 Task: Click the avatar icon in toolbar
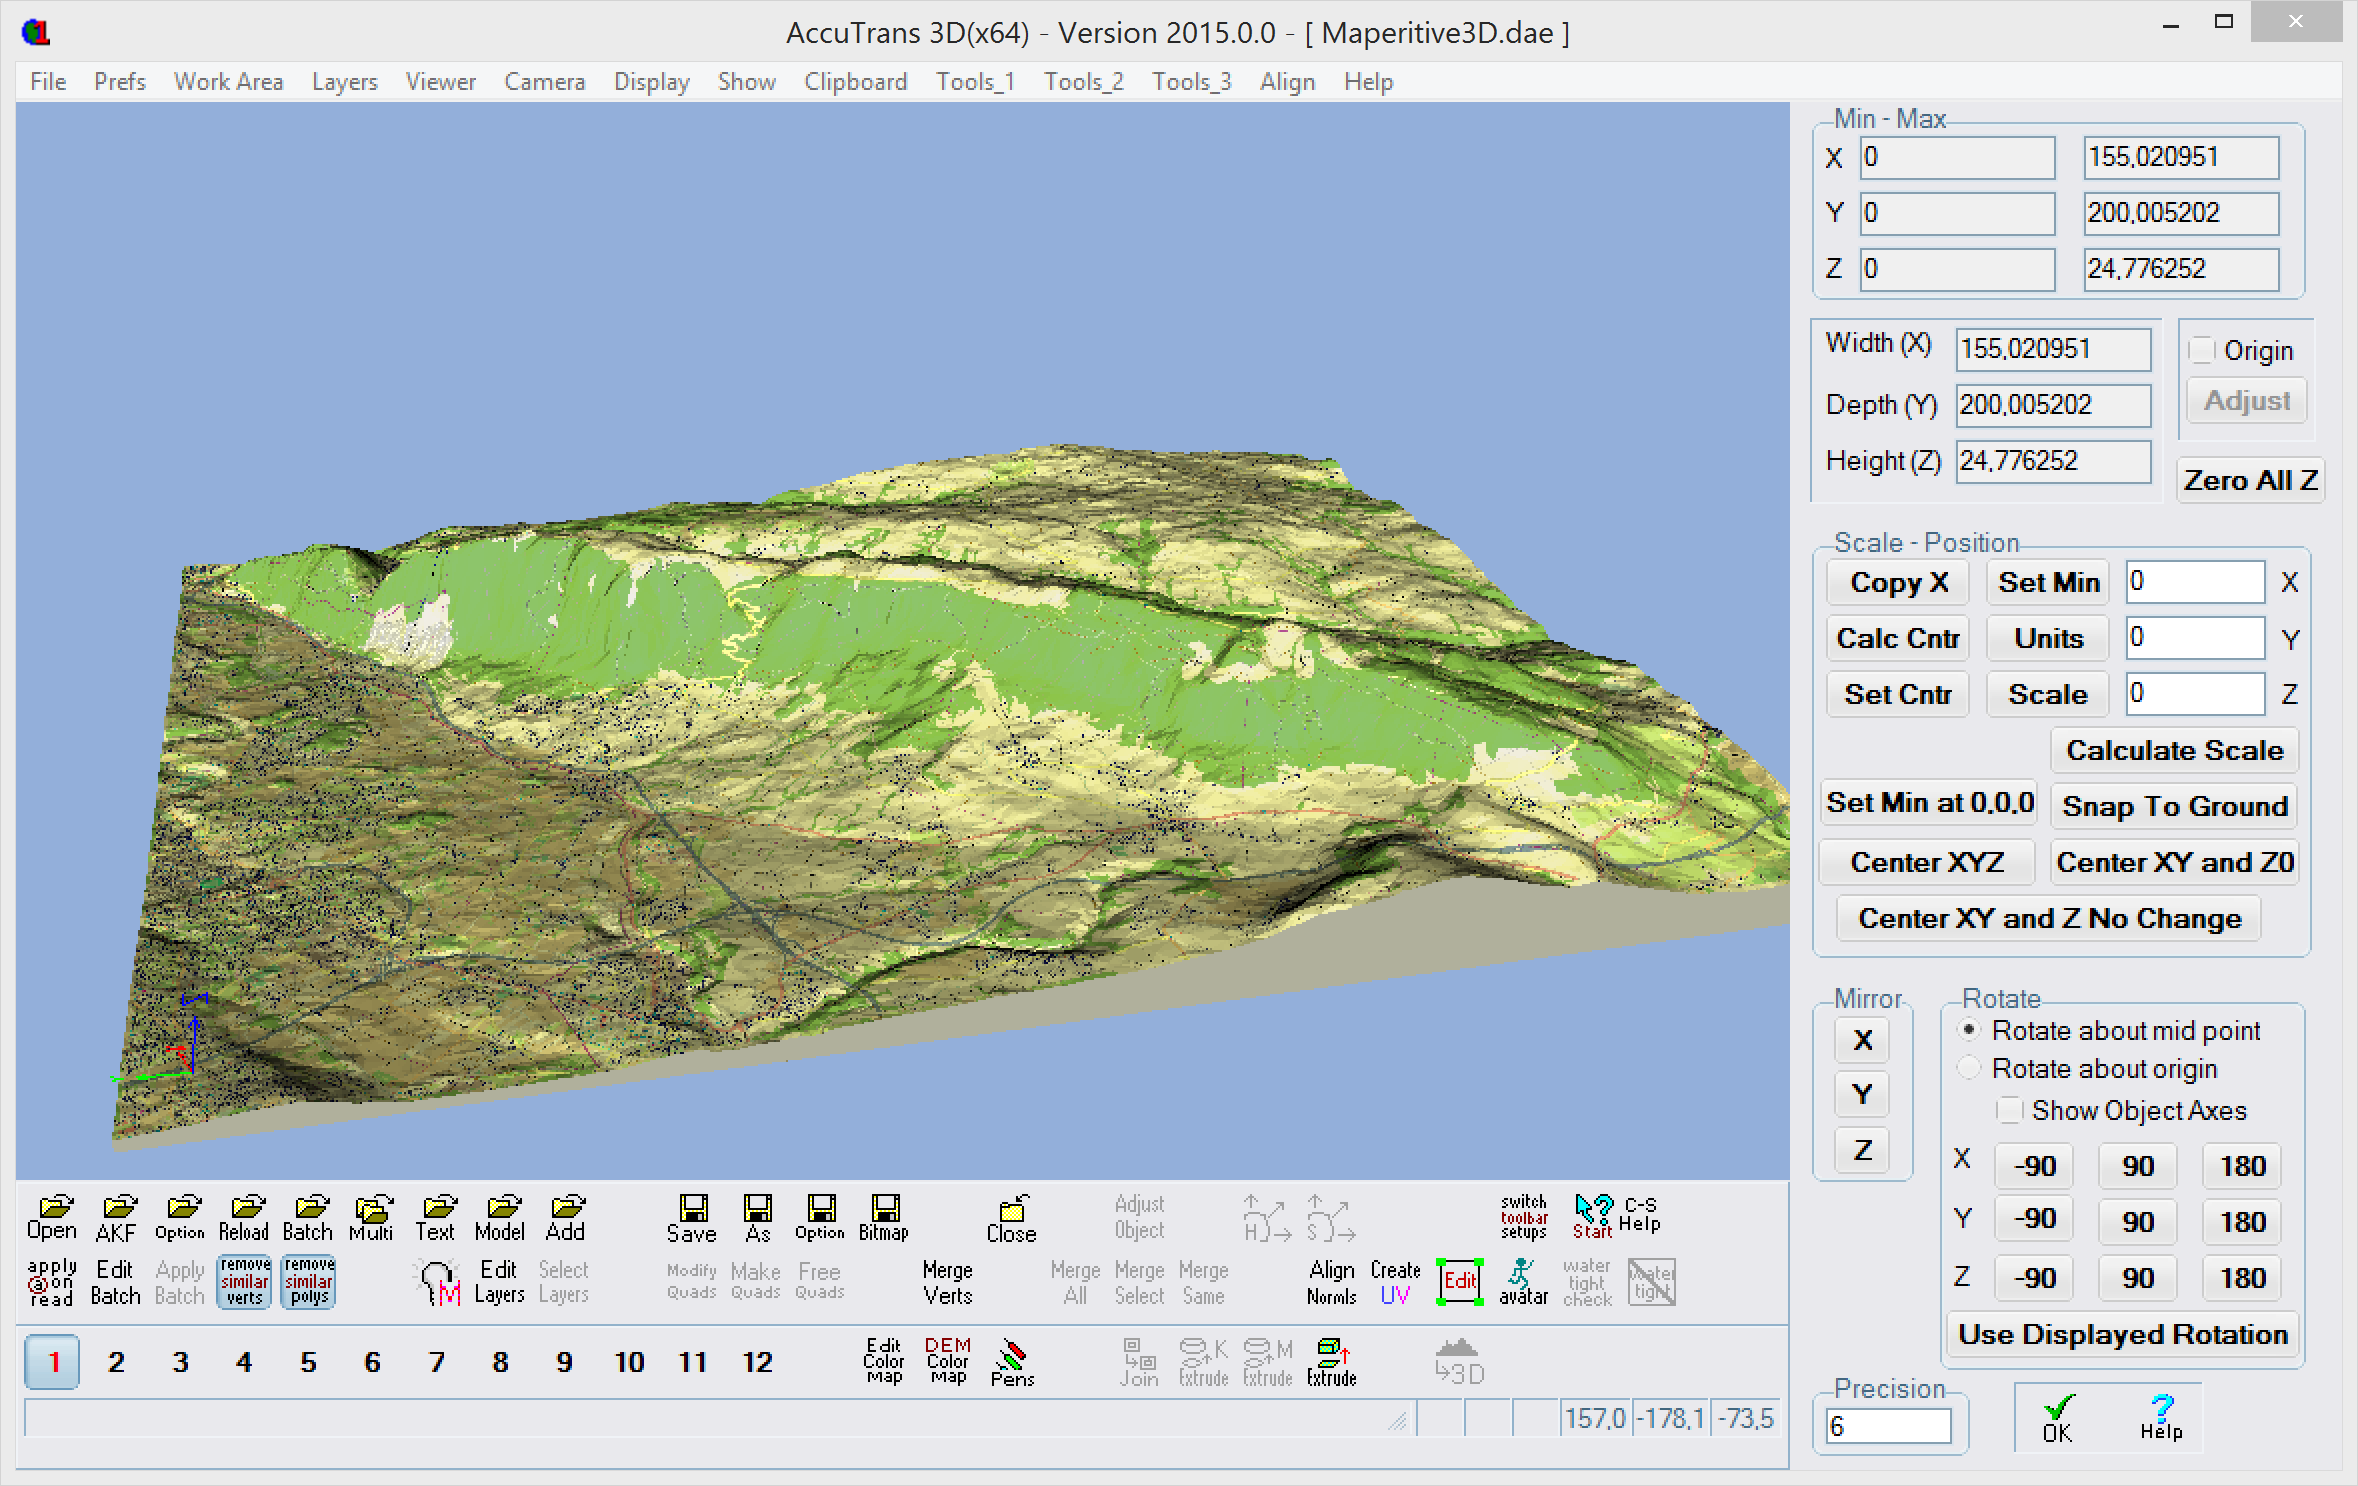[1523, 1282]
